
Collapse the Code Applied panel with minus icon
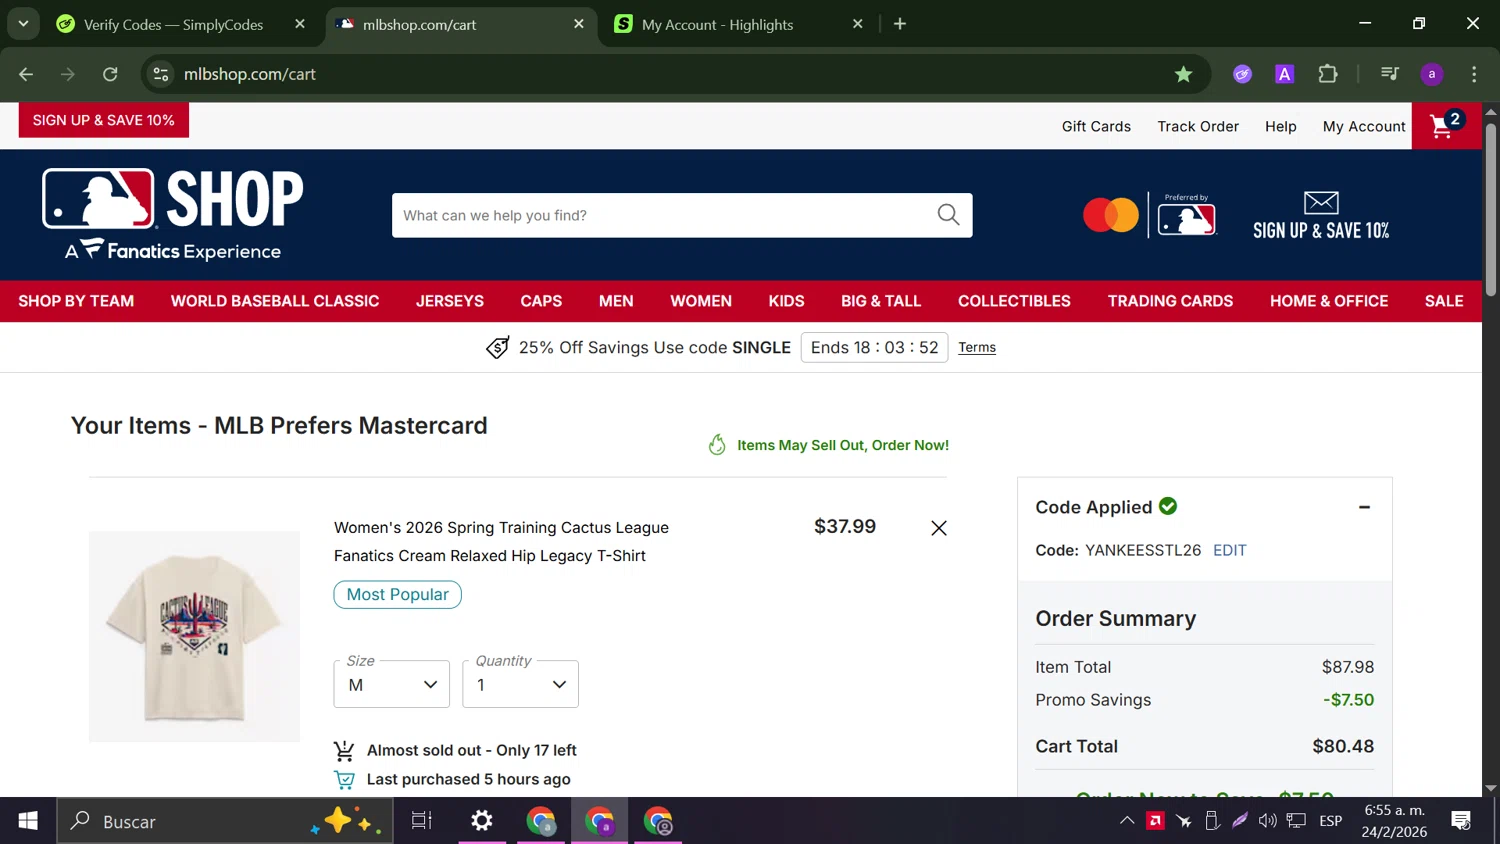click(x=1364, y=507)
